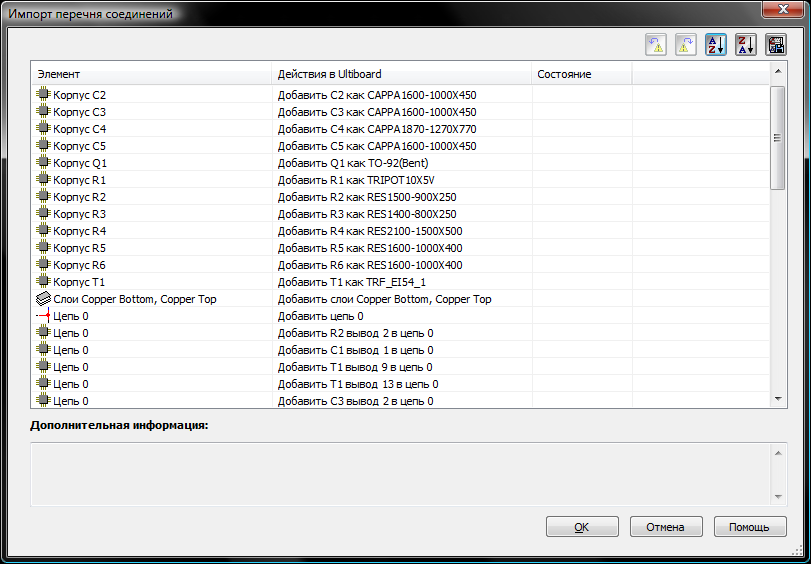The height and width of the screenshot is (564, 811).
Task: Click the list scrollbar up arrow
Action: coord(778,71)
